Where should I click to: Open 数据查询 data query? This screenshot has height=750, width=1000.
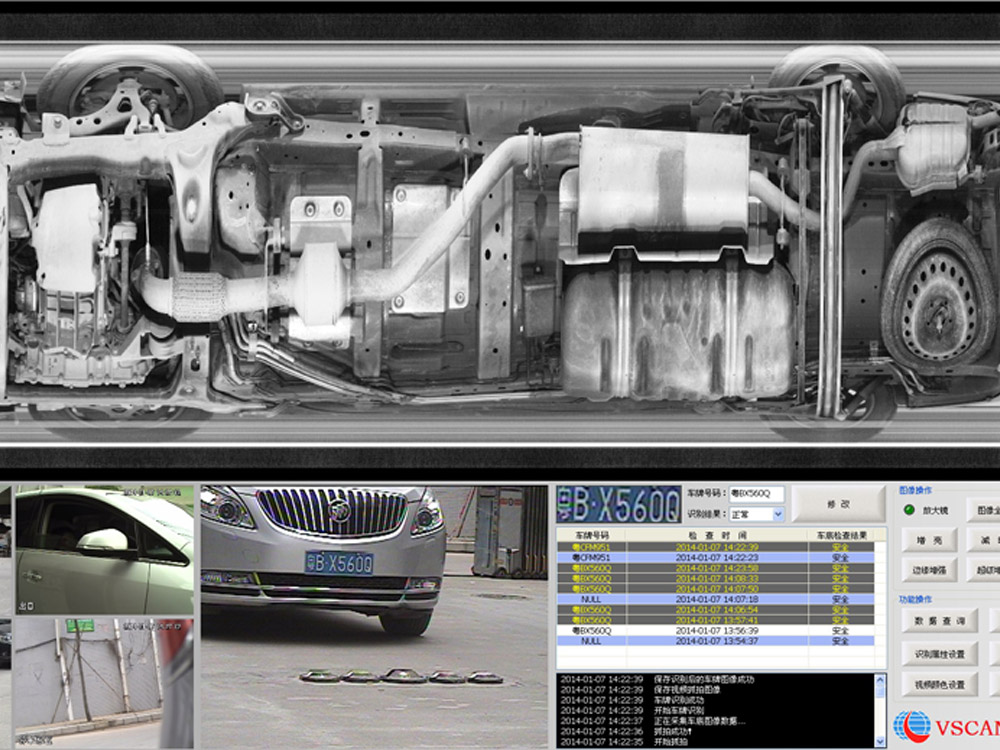939,621
